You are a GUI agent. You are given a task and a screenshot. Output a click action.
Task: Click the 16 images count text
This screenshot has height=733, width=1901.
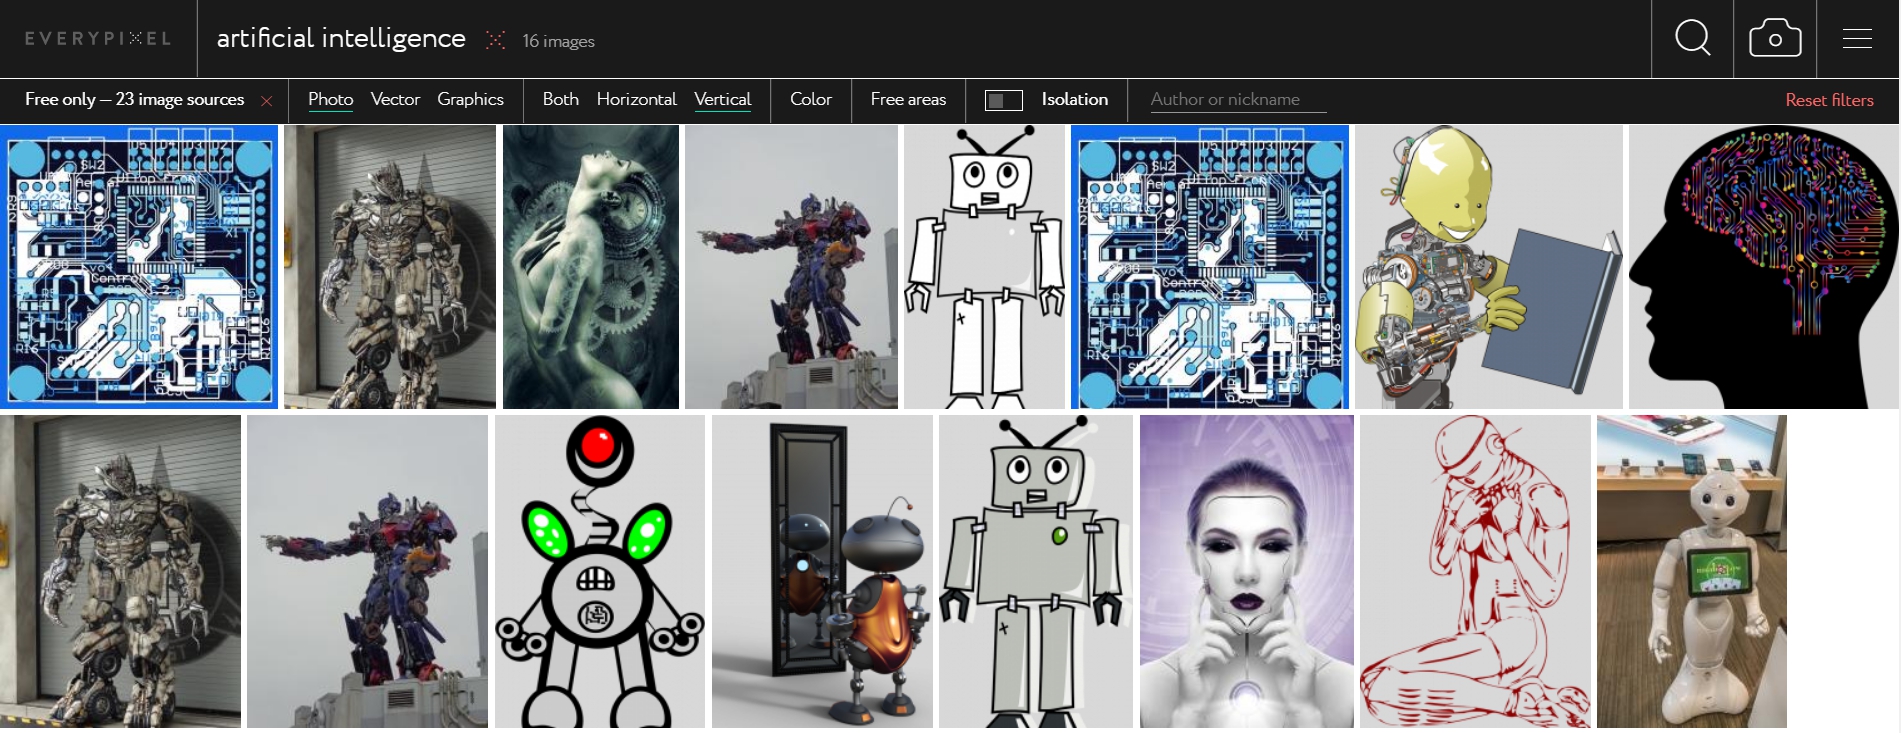(x=558, y=41)
